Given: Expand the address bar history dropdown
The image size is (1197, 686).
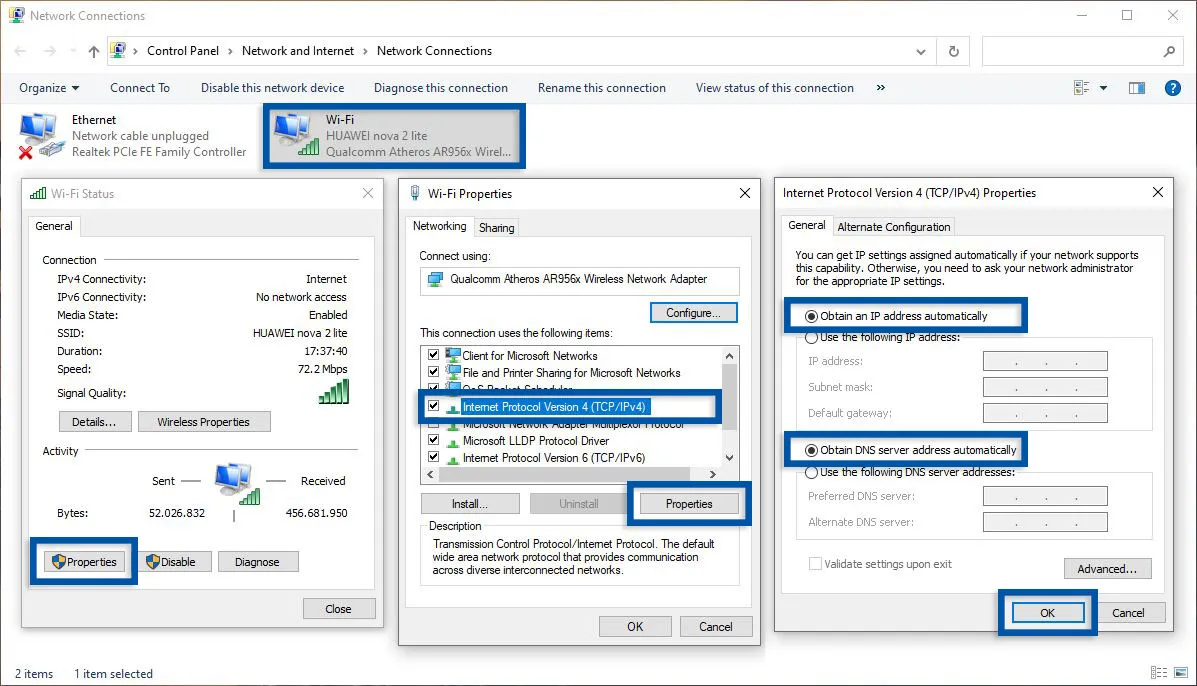Looking at the screenshot, I should pyautogui.click(x=921, y=51).
